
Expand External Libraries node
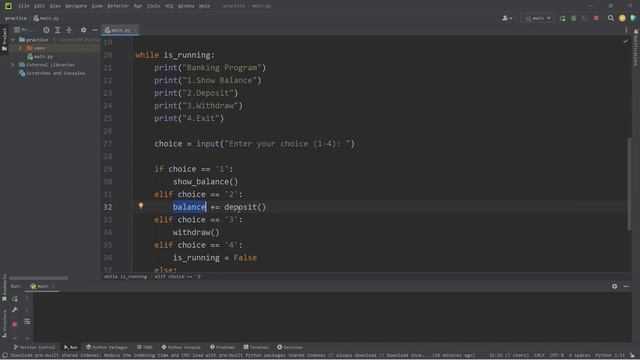pos(13,65)
